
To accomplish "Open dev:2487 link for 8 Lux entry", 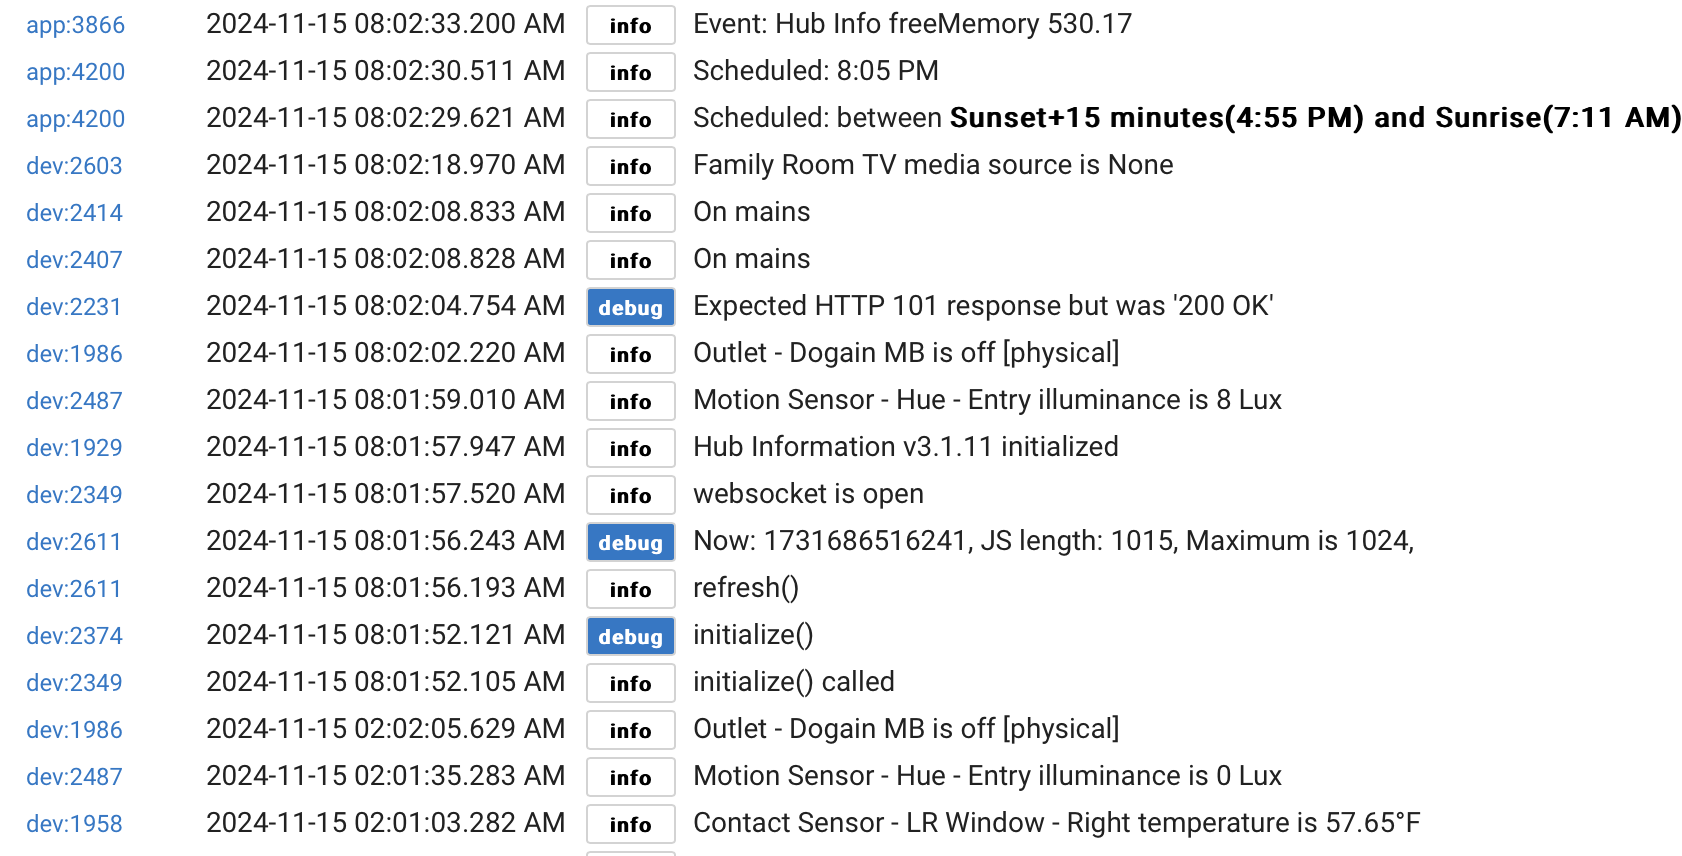I will point(74,401).
